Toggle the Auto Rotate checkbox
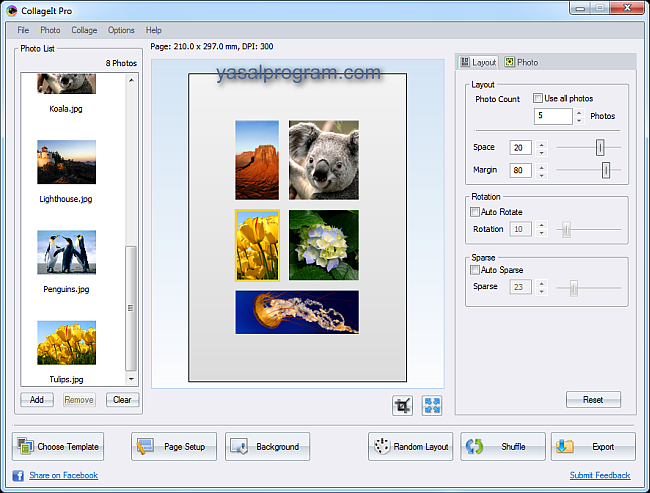Image resolution: width=650 pixels, height=493 pixels. [475, 212]
